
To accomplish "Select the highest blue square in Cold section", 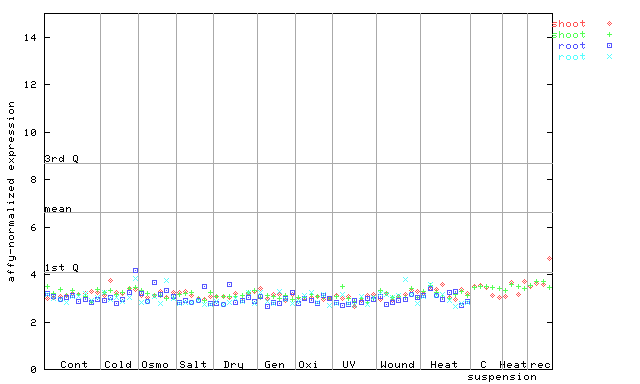I will click(136, 270).
